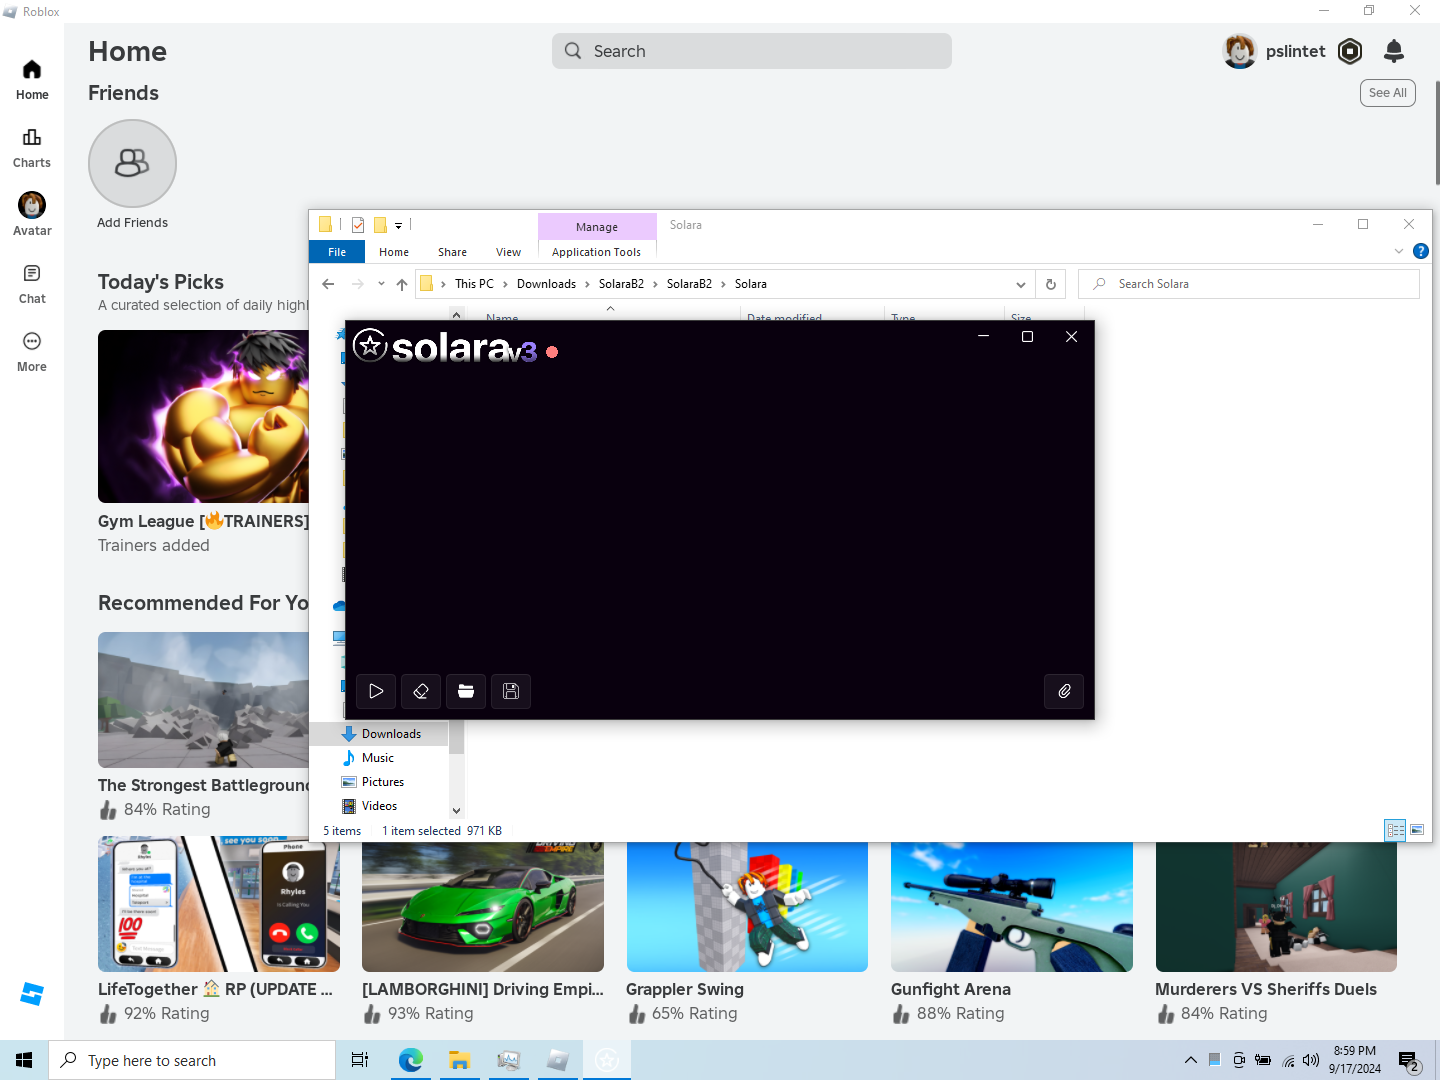
Task: Select Music in navigation pane
Action: click(378, 758)
